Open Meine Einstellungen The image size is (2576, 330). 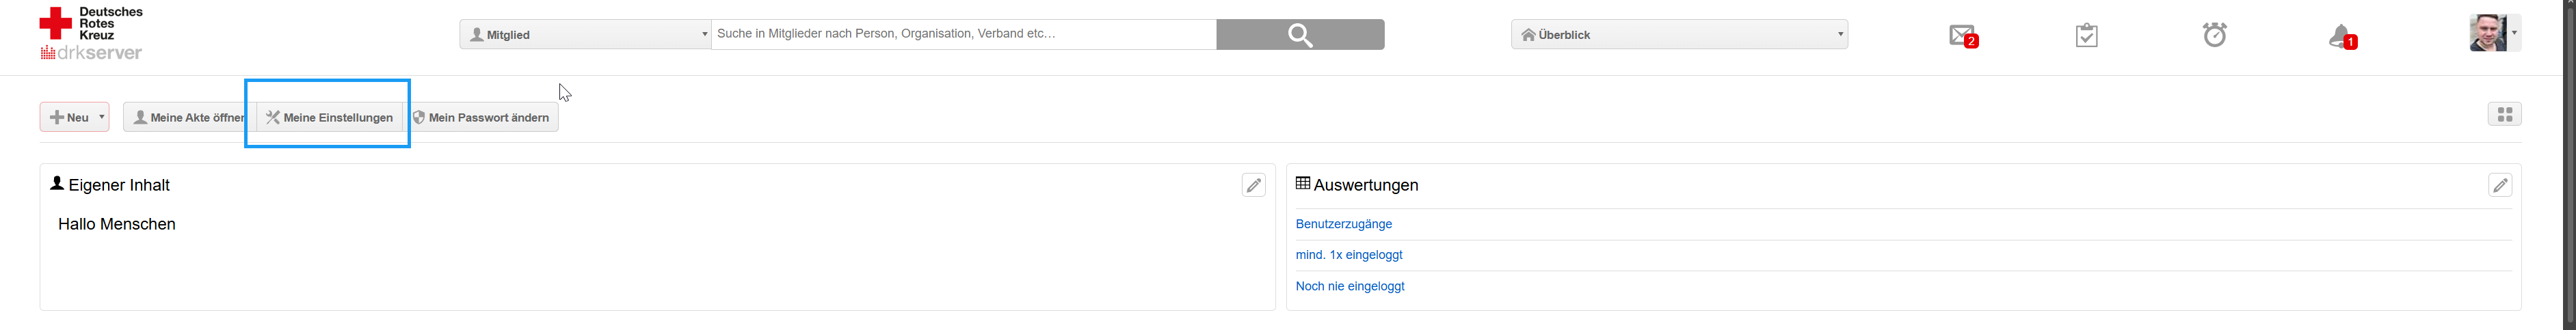[x=329, y=118]
